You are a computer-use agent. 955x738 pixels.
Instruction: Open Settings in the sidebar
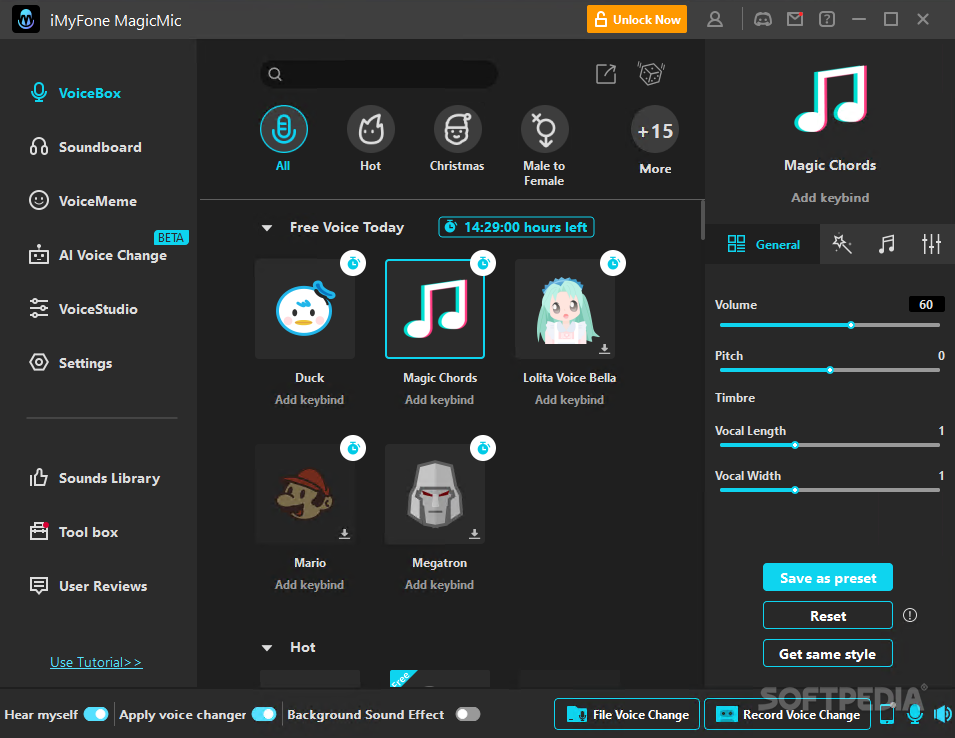coord(71,363)
